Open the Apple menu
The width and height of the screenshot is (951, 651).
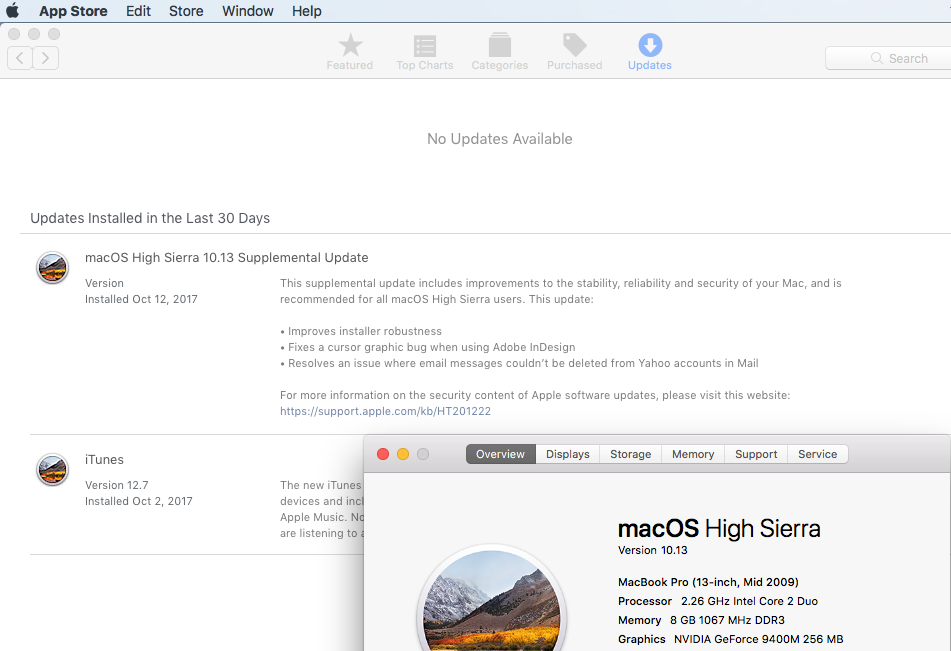(x=12, y=11)
